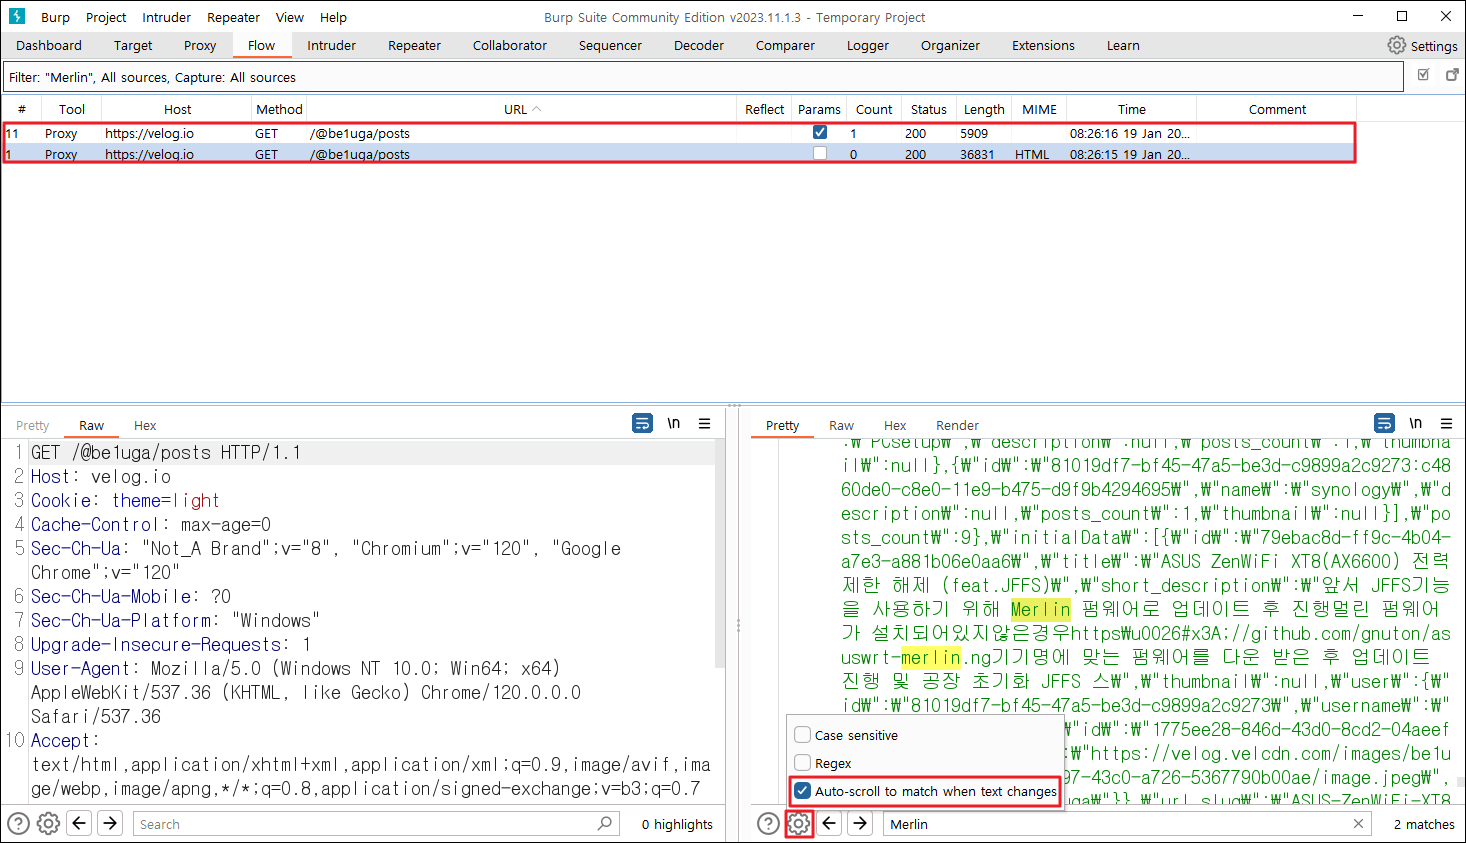The width and height of the screenshot is (1466, 843).
Task: Click request pane help question icon
Action: pyautogui.click(x=18, y=824)
